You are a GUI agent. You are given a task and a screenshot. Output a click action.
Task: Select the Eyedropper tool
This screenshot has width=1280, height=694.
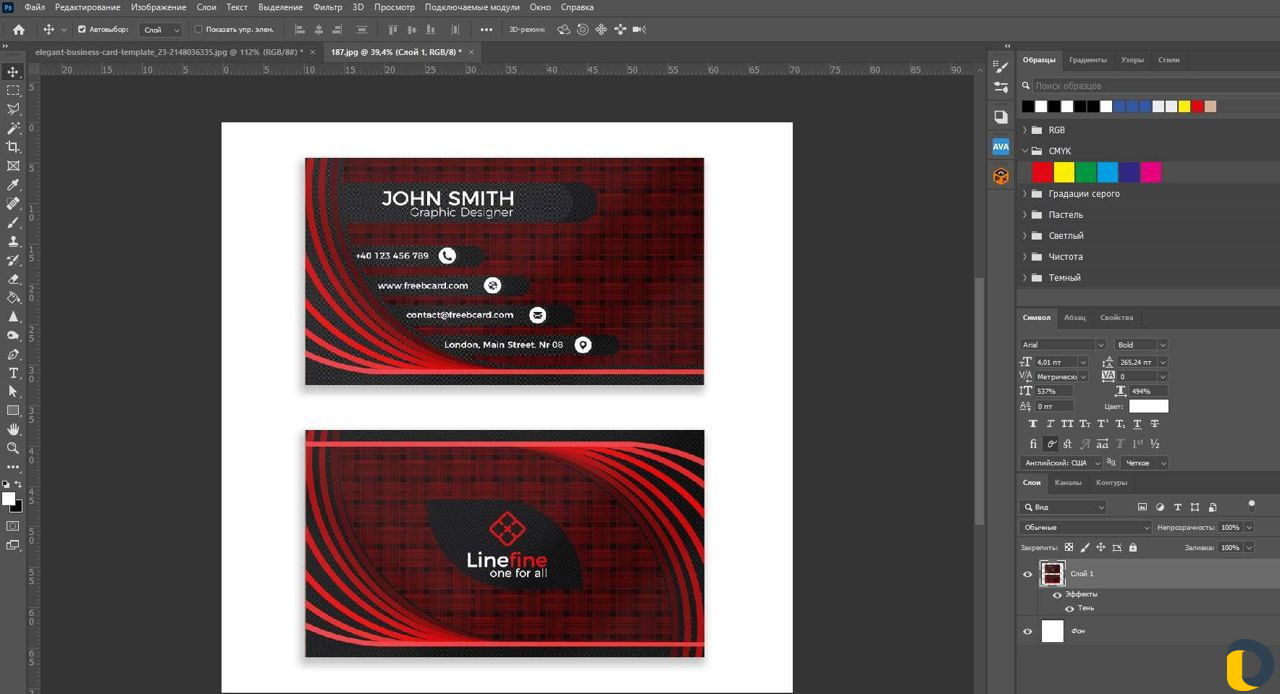tap(13, 185)
